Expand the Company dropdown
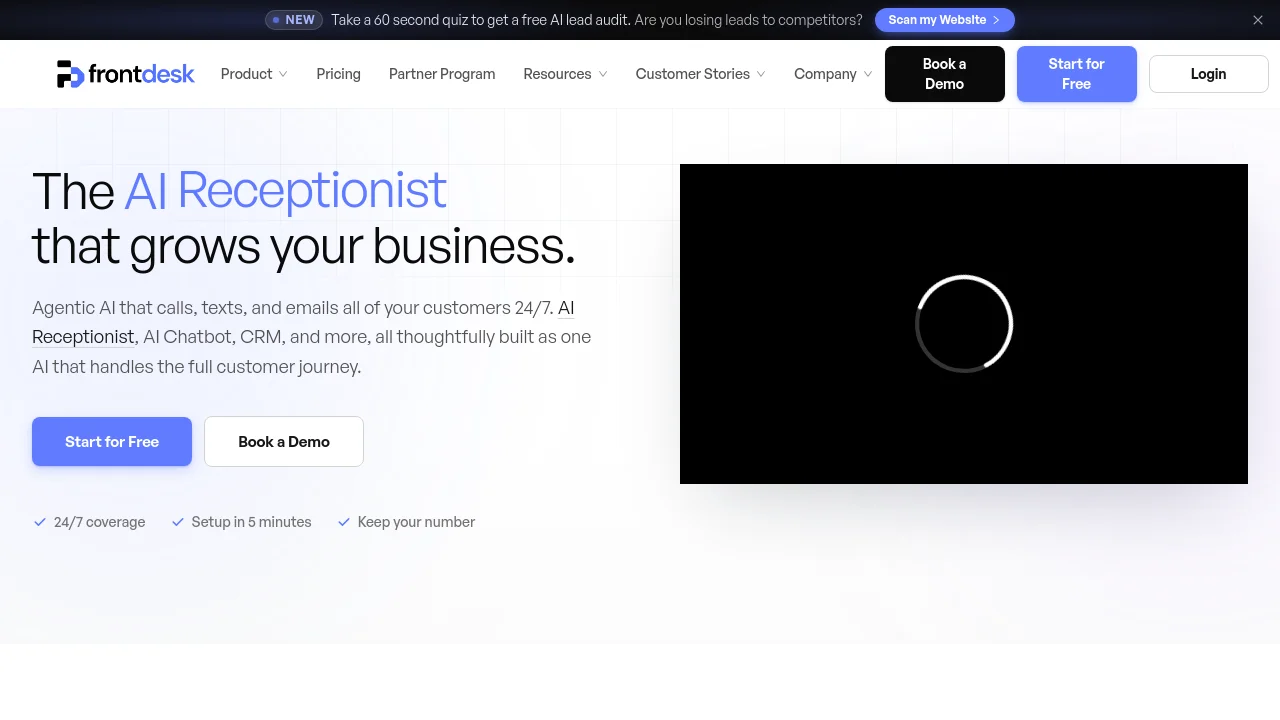Screen dimensions: 1280x720 833,74
